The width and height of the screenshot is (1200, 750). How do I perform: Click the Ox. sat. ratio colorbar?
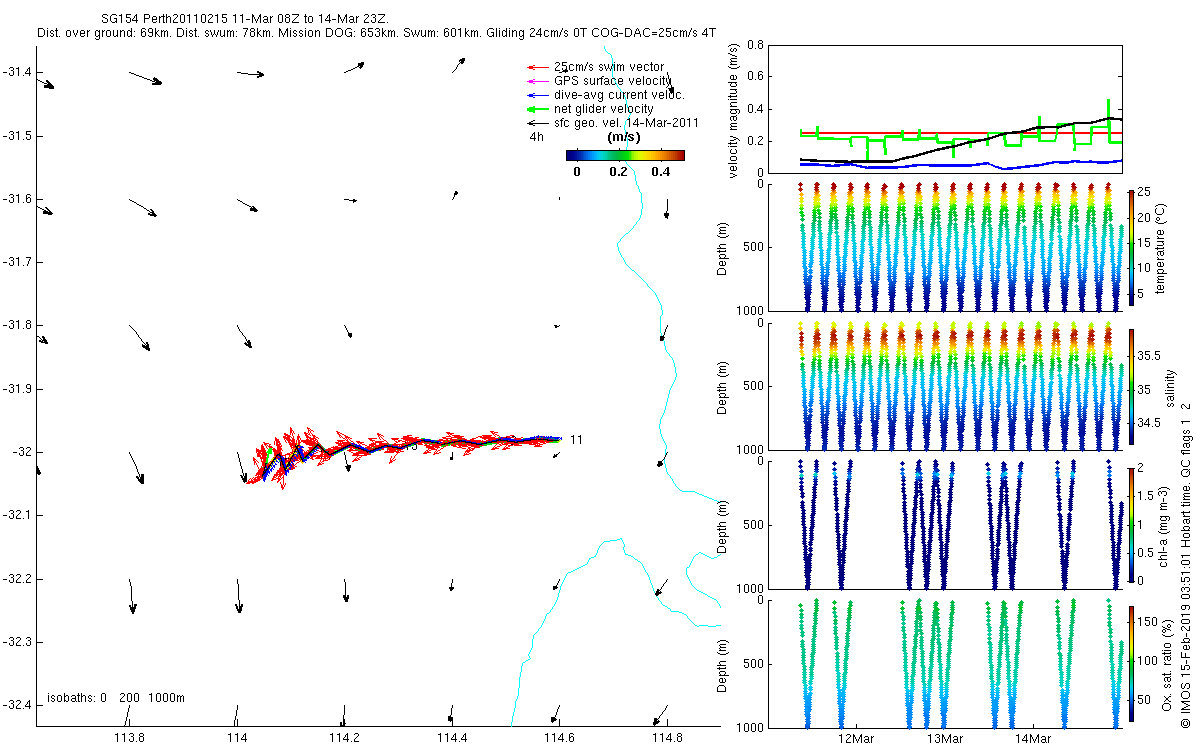1131,662
